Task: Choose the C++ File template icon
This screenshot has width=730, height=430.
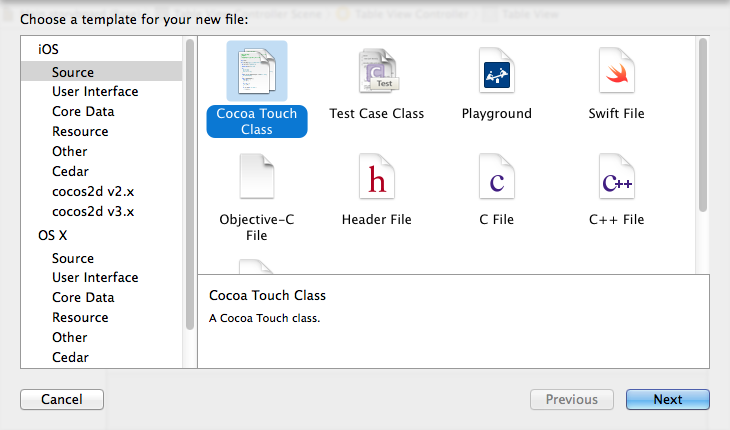Action: click(617, 177)
